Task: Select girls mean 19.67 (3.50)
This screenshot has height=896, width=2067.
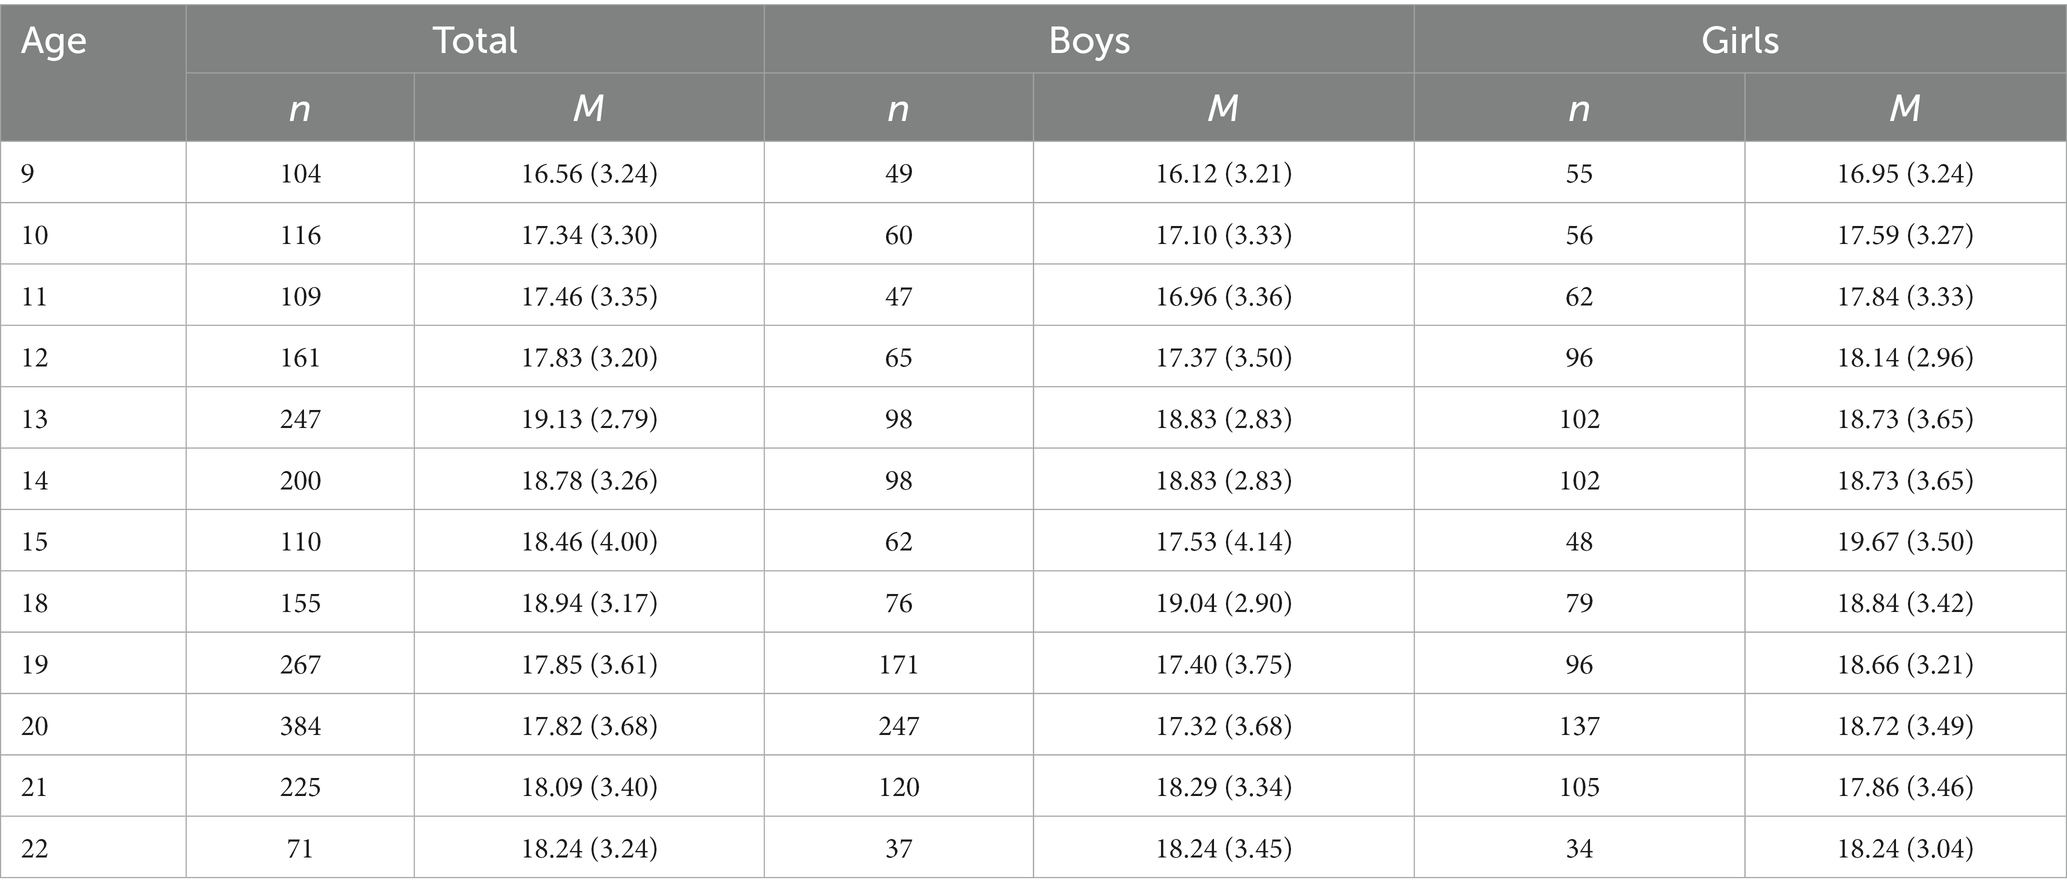Action: pyautogui.click(x=1905, y=542)
